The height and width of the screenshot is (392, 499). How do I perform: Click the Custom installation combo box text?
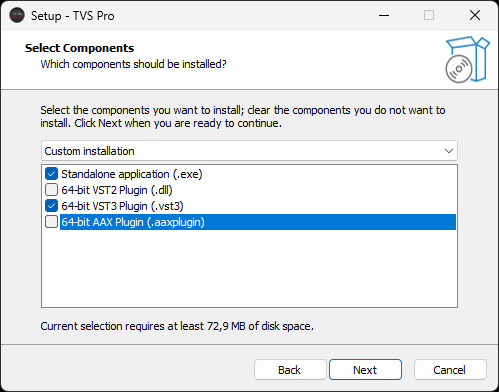click(89, 151)
